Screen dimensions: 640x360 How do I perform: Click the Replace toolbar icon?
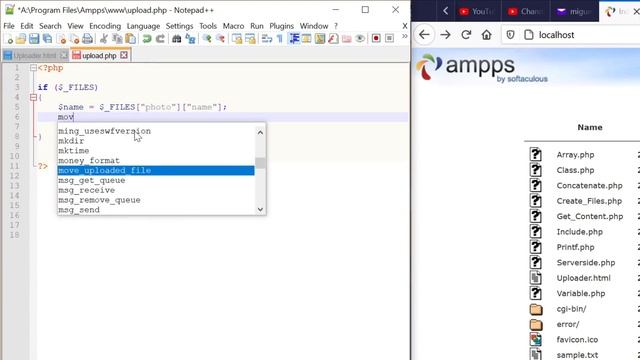[x=190, y=39]
